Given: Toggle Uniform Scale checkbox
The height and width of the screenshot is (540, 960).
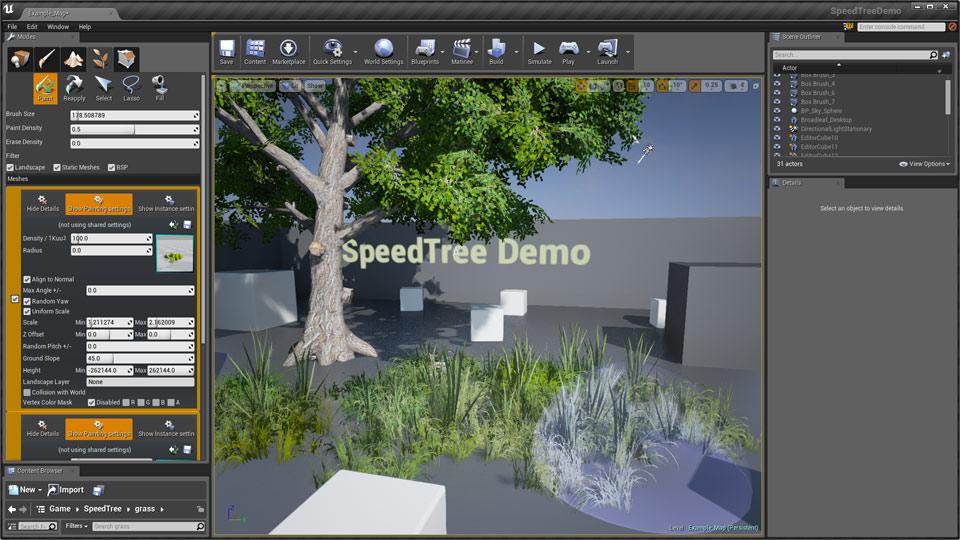Looking at the screenshot, I should (x=26, y=312).
